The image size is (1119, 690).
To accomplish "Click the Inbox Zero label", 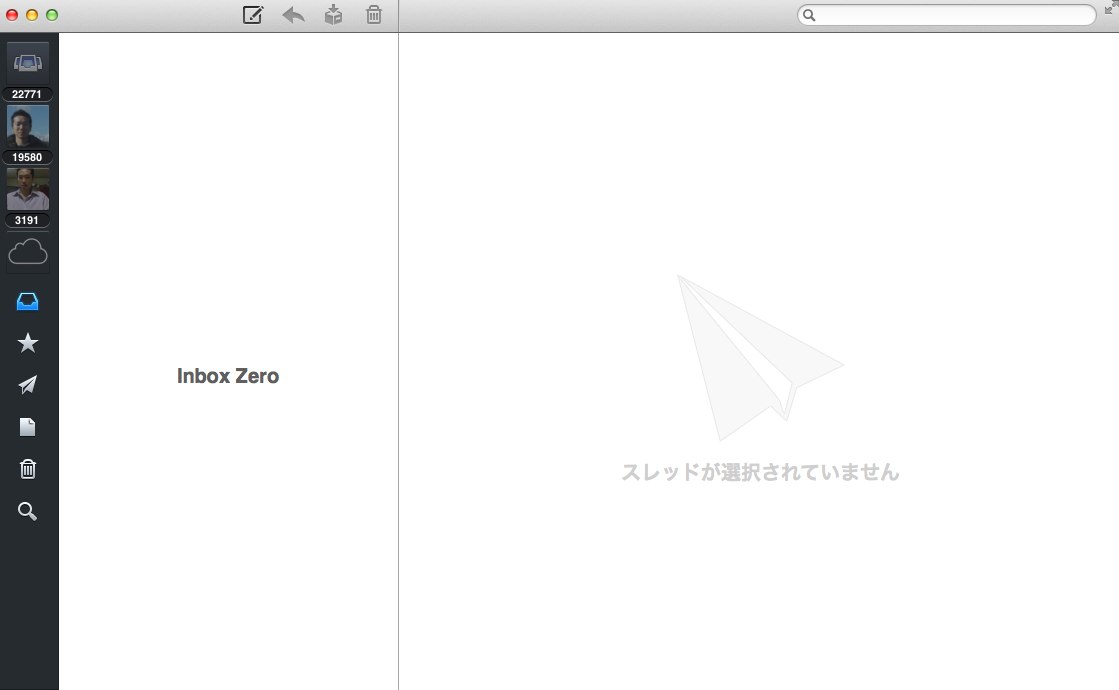I will (228, 376).
